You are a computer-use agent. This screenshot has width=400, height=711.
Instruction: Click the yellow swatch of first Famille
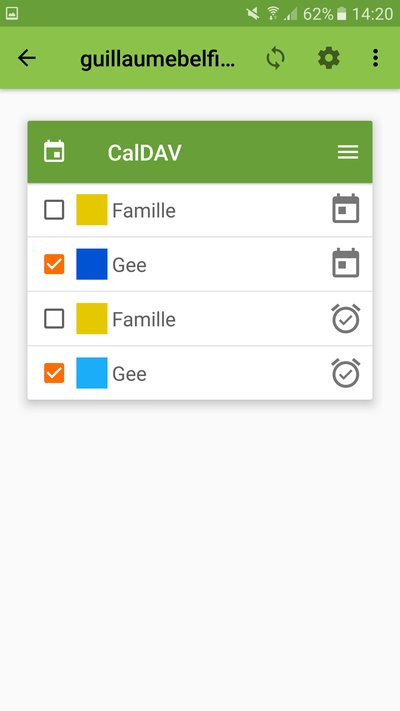pyautogui.click(x=92, y=209)
